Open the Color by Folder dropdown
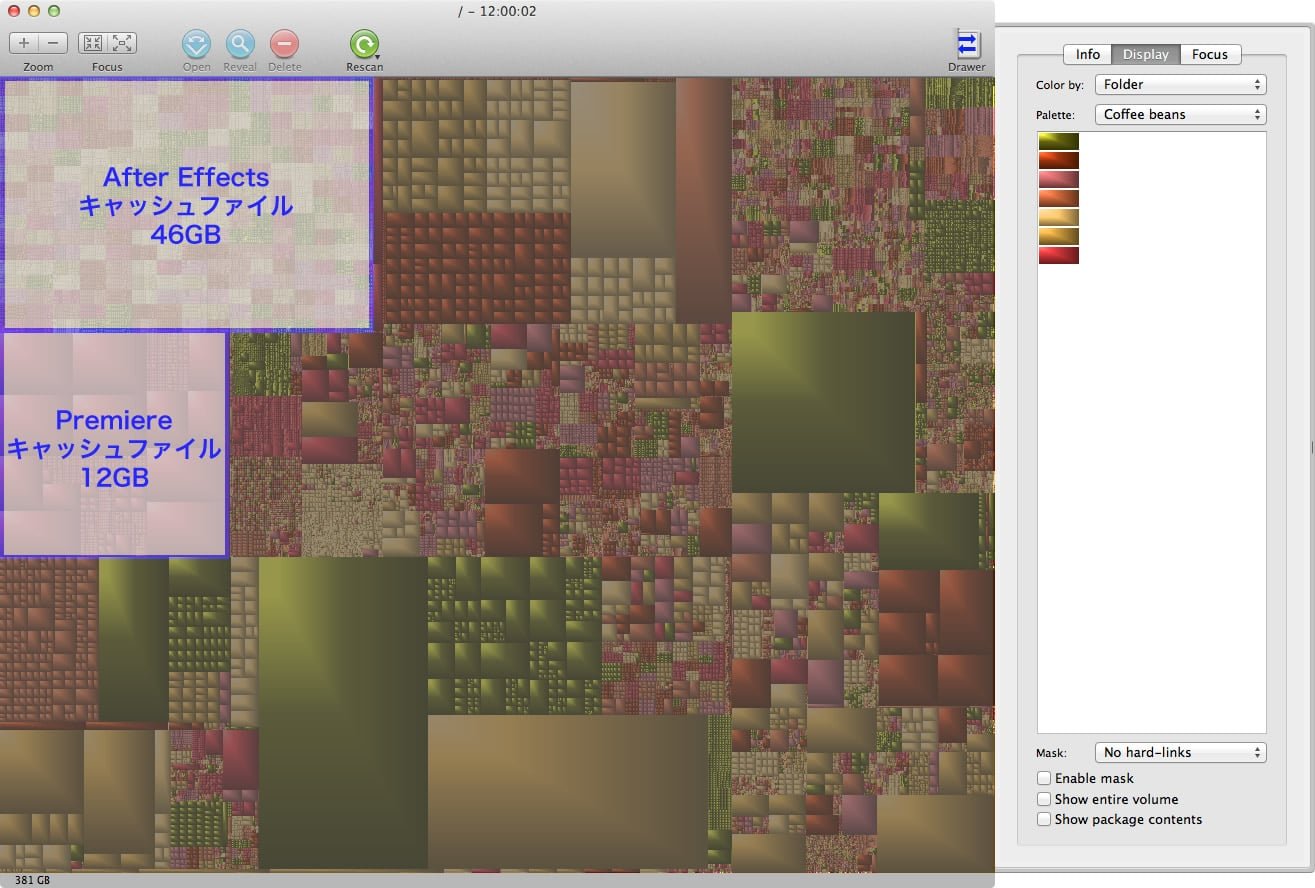This screenshot has height=888, width=1315. click(x=1180, y=85)
